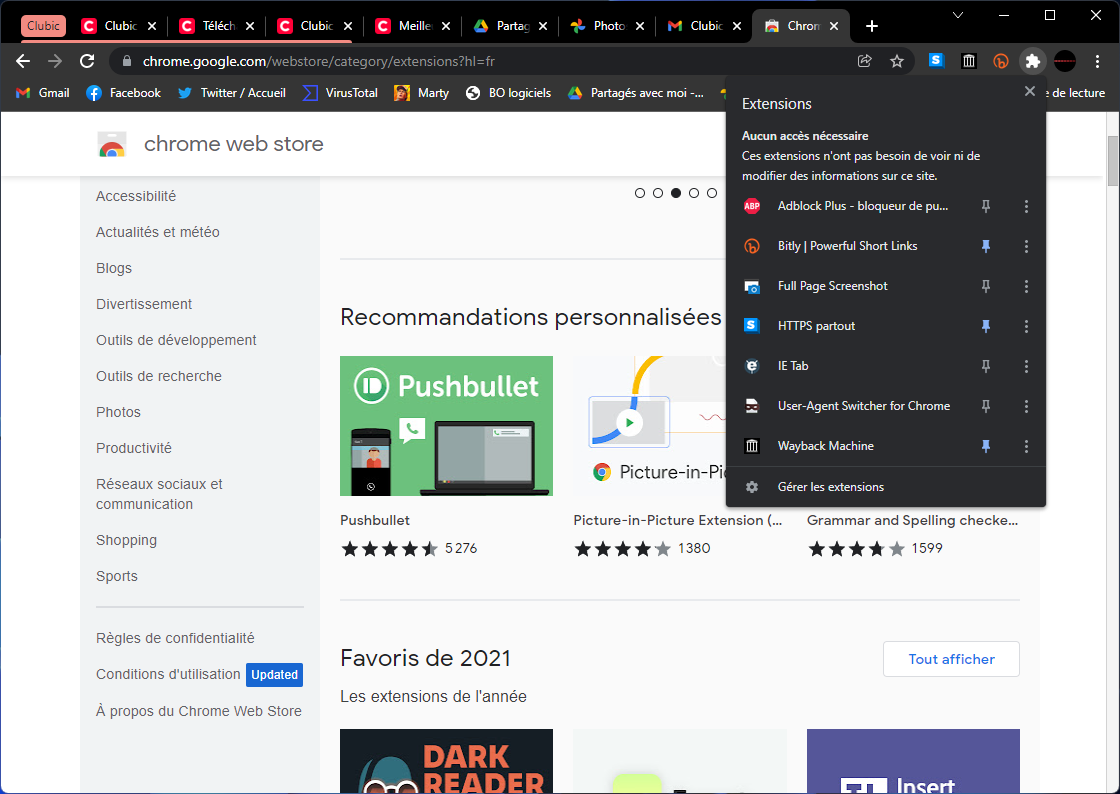Open the HTTPS partout toolbar extension icon
This screenshot has width=1120, height=794.
tap(936, 61)
